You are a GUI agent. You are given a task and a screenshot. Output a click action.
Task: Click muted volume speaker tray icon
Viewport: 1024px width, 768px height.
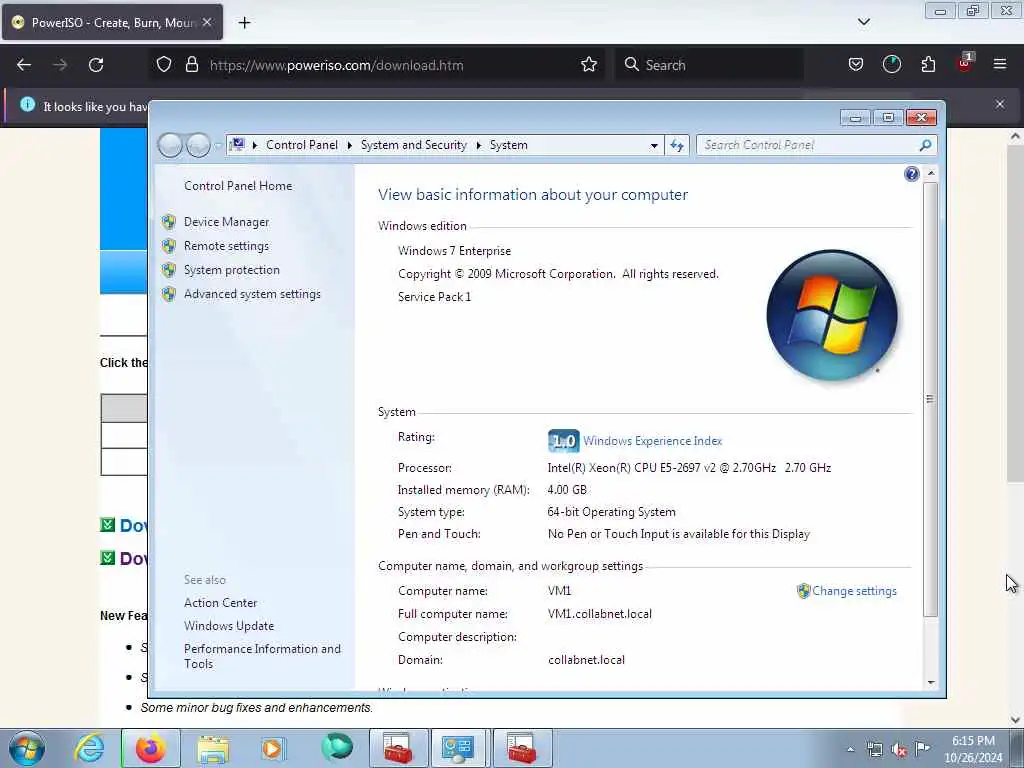(899, 750)
